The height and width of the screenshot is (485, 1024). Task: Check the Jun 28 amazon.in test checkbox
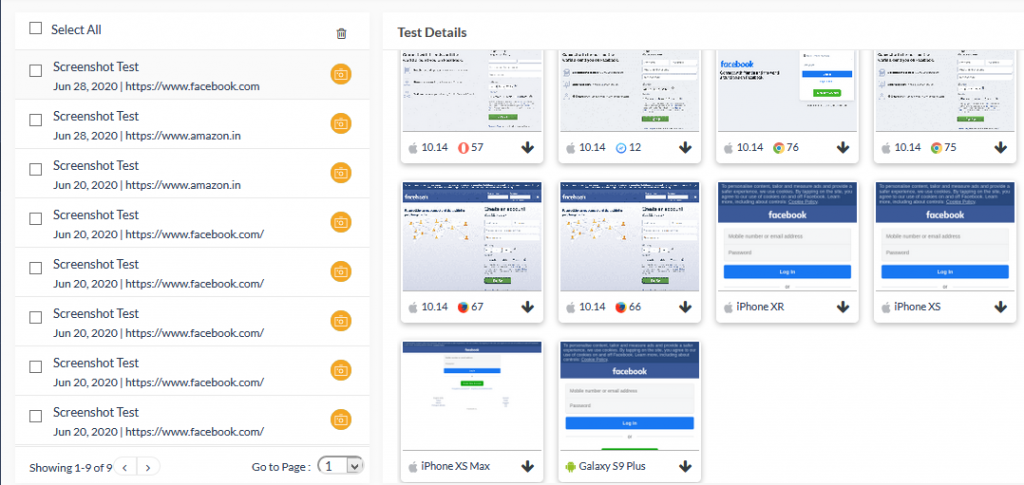[36, 120]
